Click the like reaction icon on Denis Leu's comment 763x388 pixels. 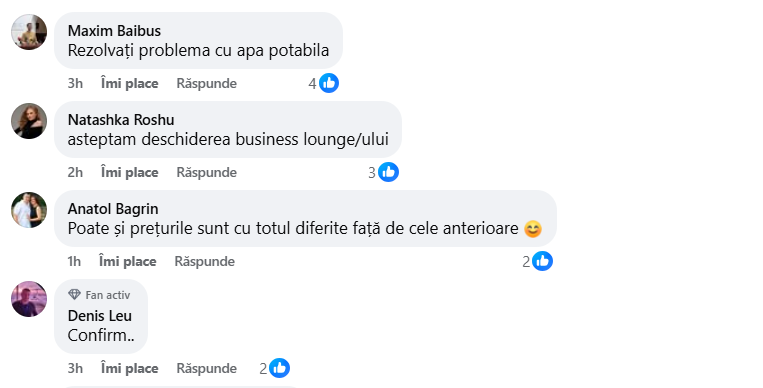click(x=279, y=368)
